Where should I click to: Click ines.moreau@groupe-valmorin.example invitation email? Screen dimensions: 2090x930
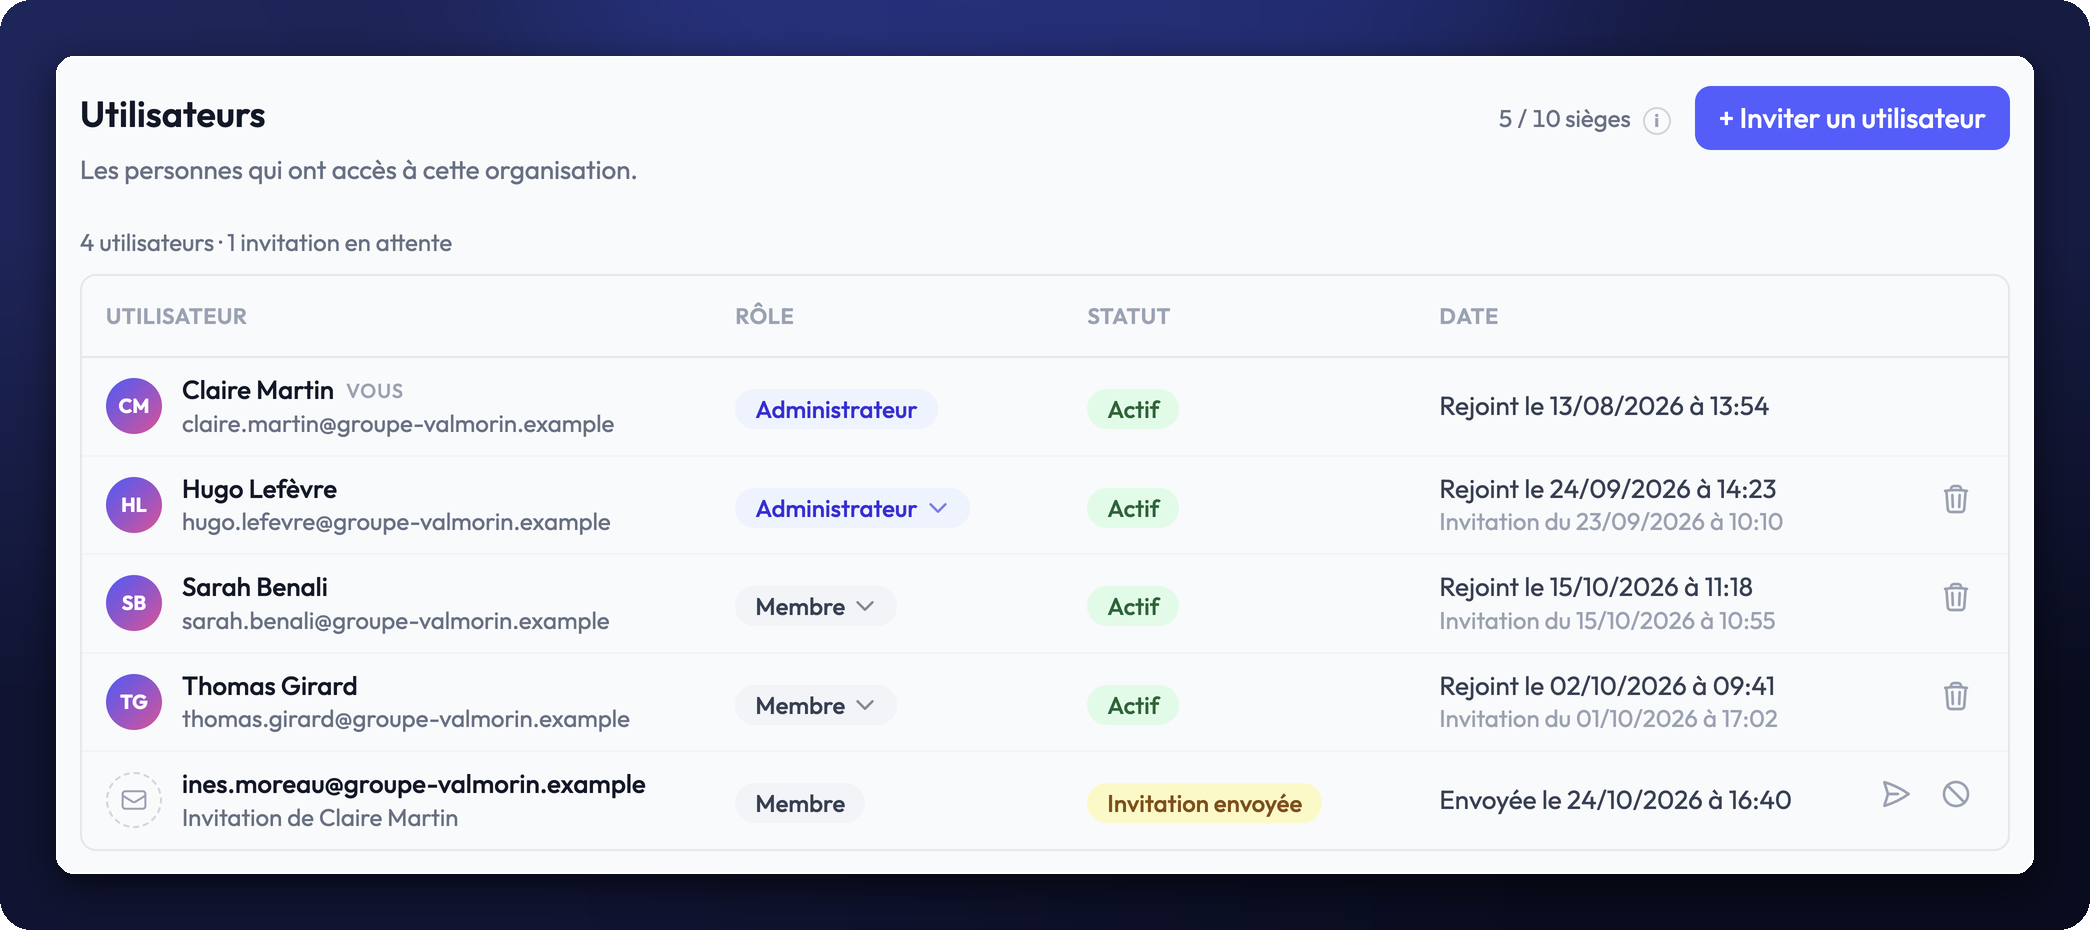tap(414, 784)
